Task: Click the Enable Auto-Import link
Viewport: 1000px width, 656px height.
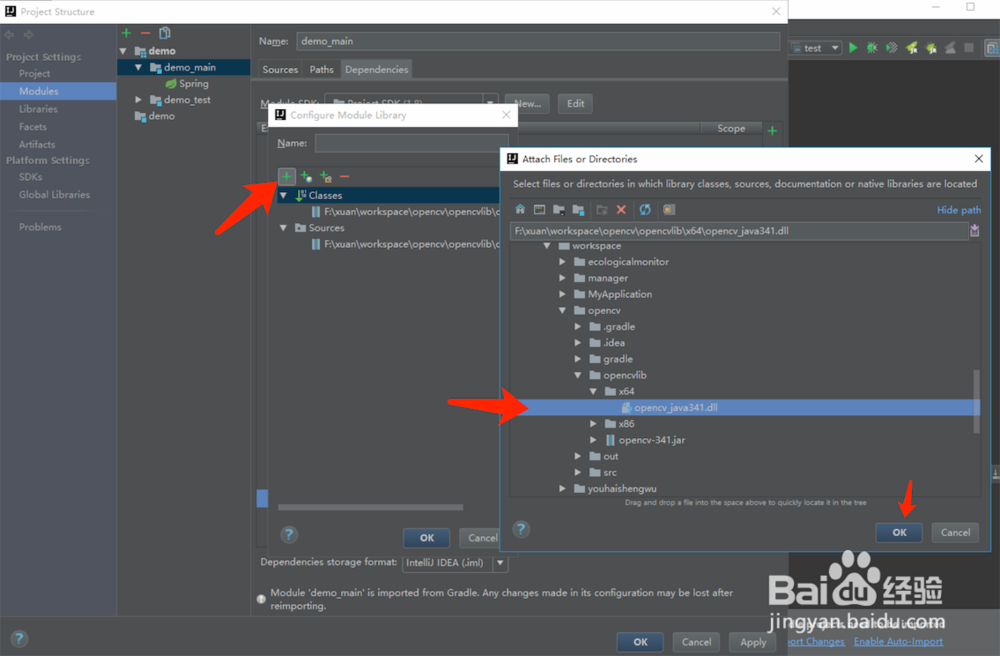Action: [898, 641]
